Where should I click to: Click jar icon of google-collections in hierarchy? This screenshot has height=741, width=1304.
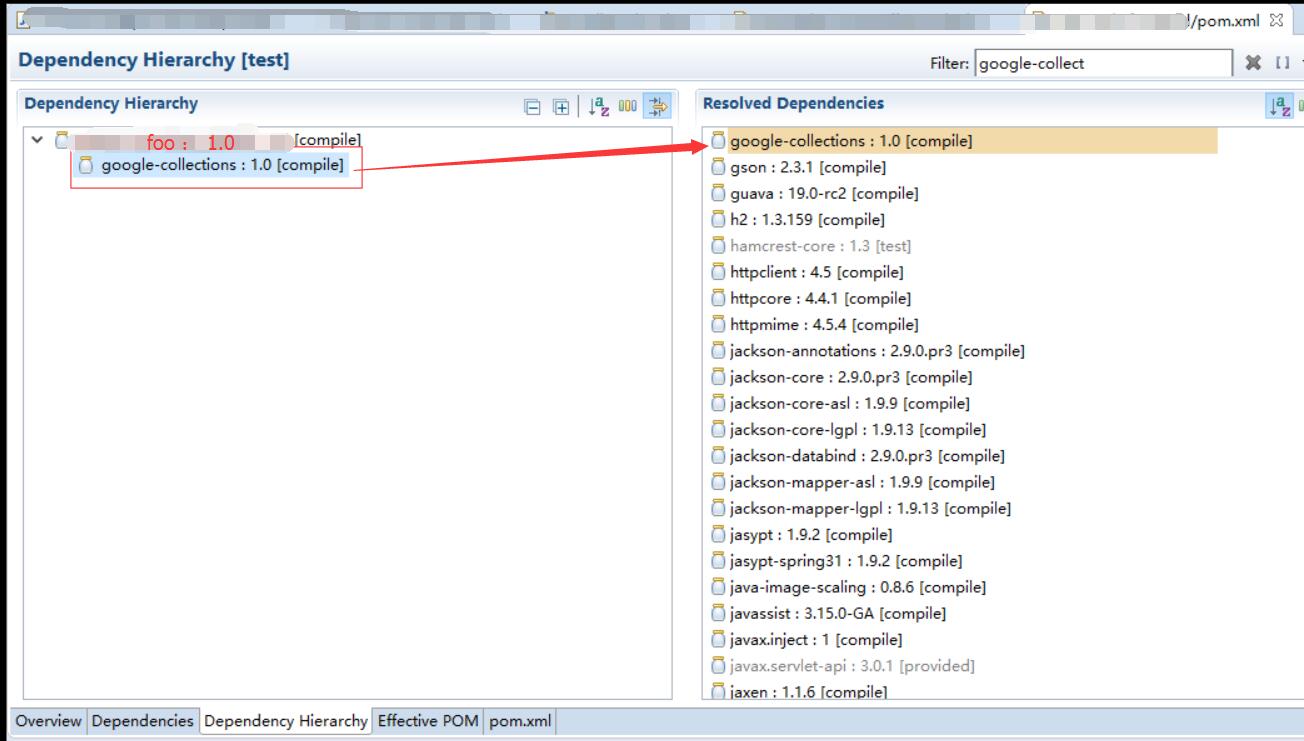85,166
